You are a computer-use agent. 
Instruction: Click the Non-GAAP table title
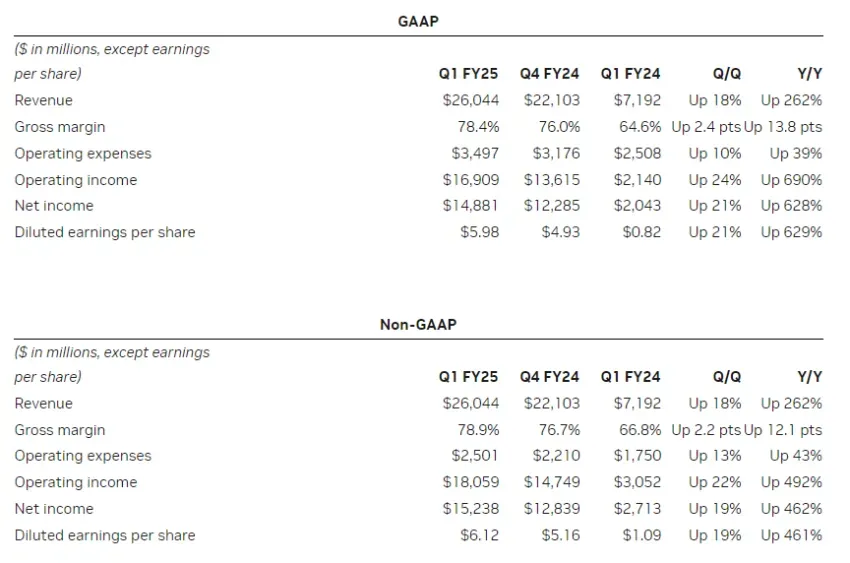point(418,324)
